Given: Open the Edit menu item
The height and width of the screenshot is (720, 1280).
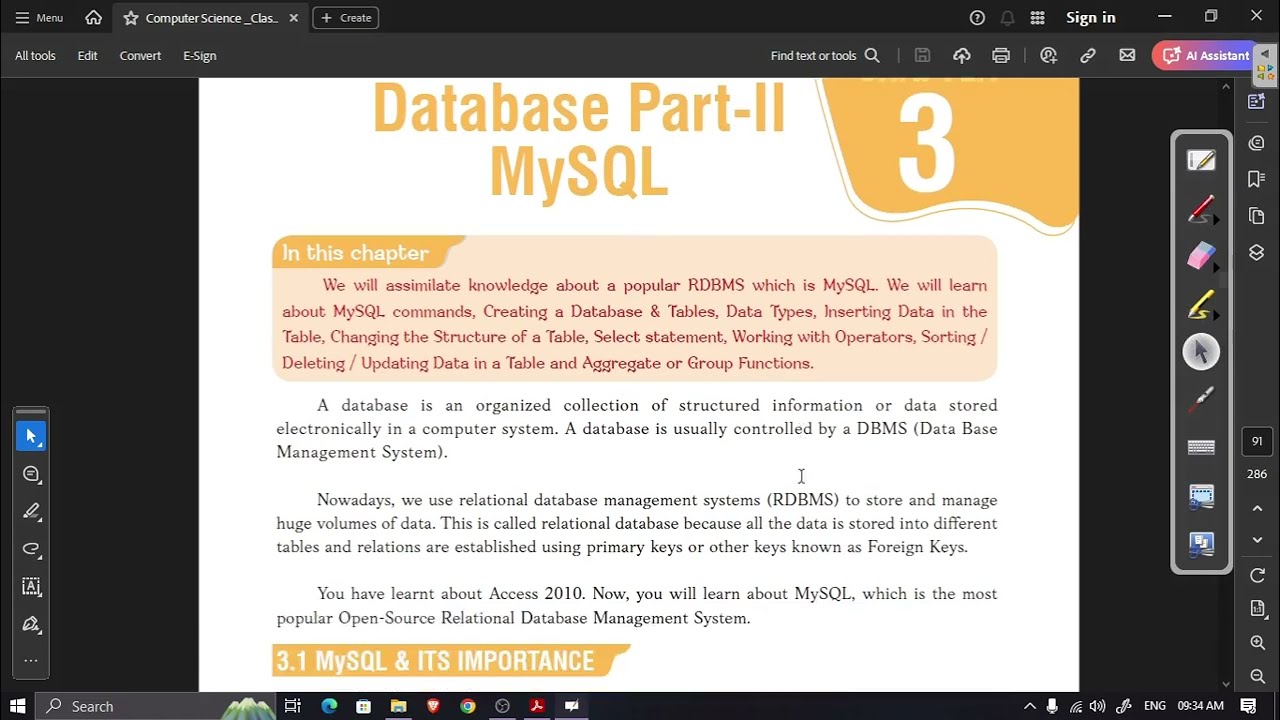Looking at the screenshot, I should pos(87,56).
